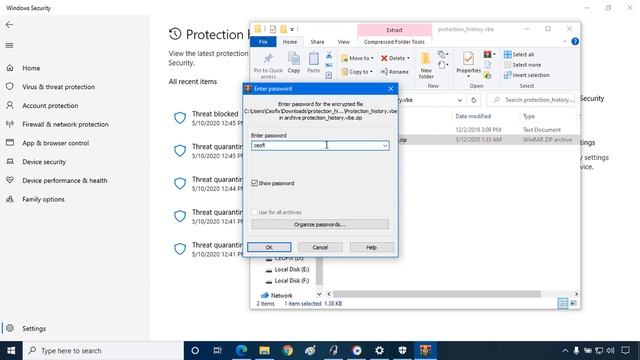640x360 pixels.
Task: Cancel the Enter password dialog
Action: tap(320, 247)
